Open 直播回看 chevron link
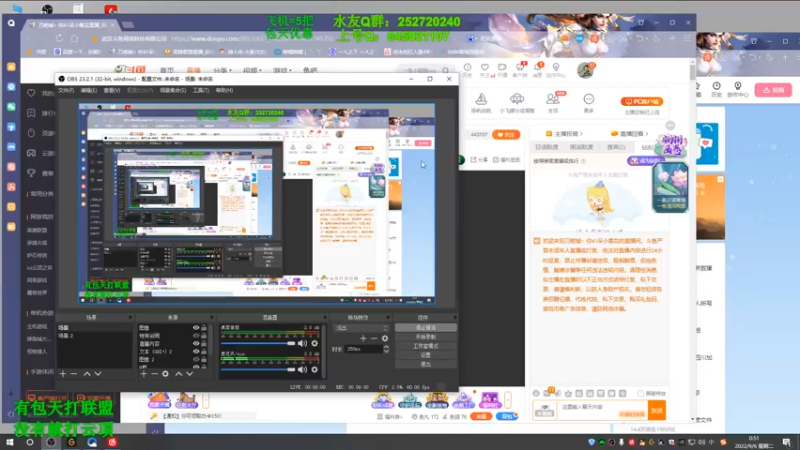The height and width of the screenshot is (450, 800). point(630,134)
